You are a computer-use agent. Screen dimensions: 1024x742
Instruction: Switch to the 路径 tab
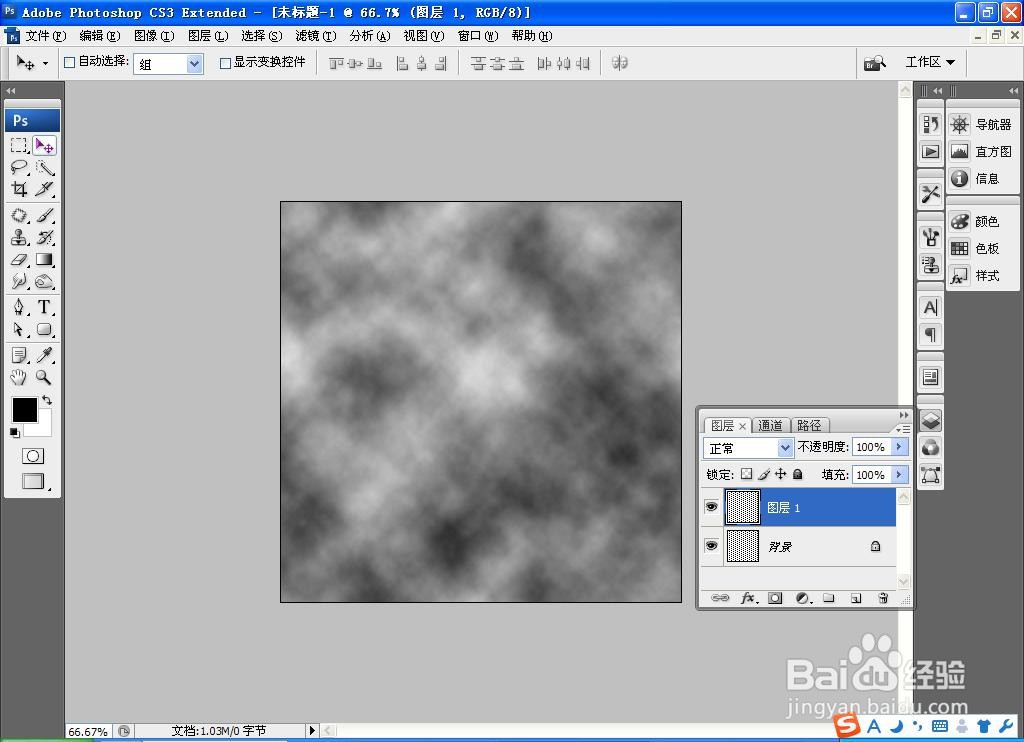click(x=810, y=425)
